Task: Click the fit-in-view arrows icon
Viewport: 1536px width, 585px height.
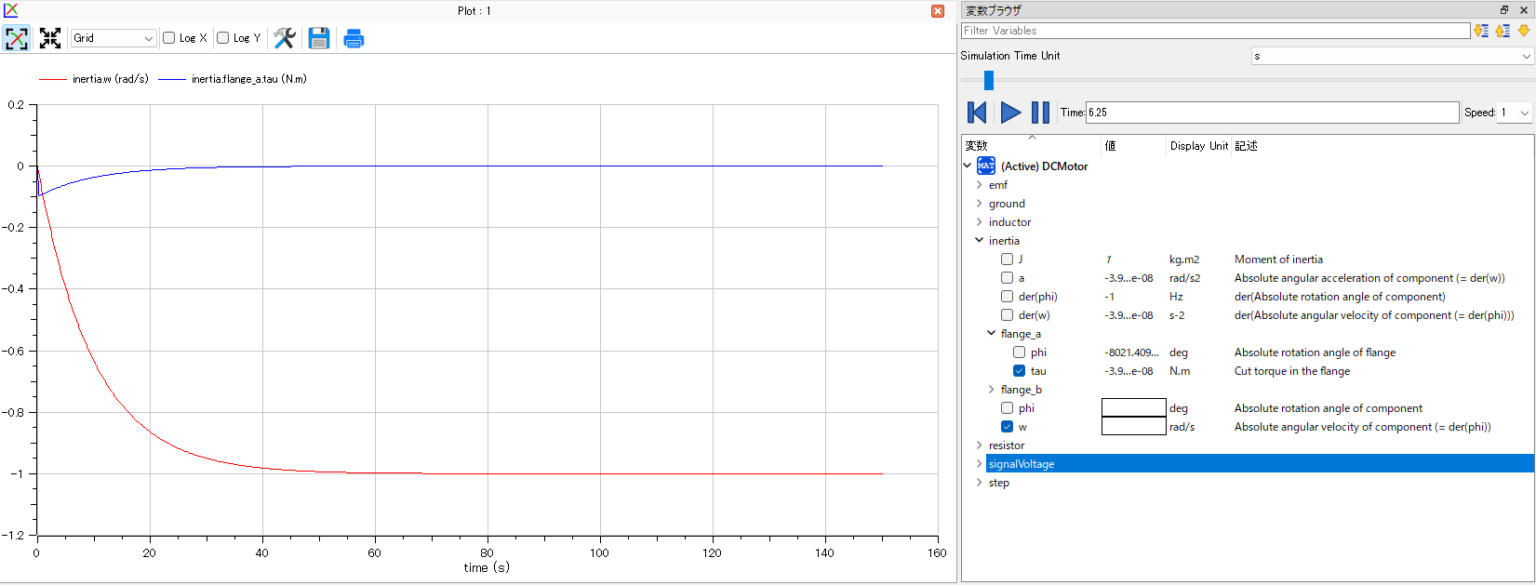Action: (x=48, y=37)
